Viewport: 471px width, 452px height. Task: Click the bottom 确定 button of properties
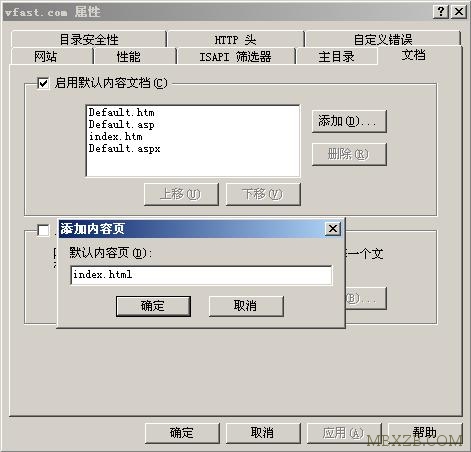(182, 433)
